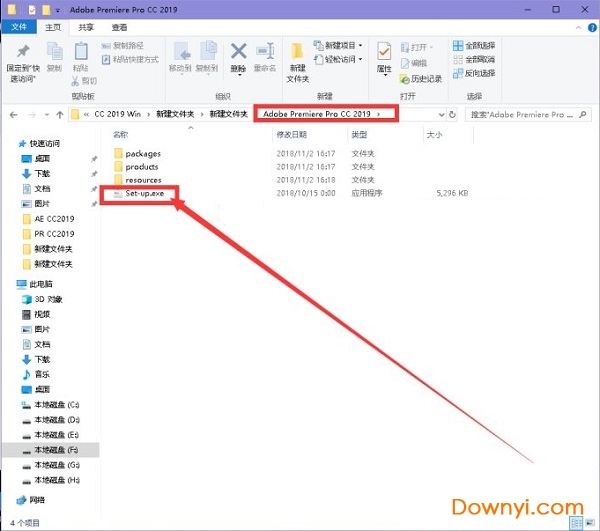Open the 新建项目 dropdown
The height and width of the screenshot is (531, 600).
pos(342,45)
